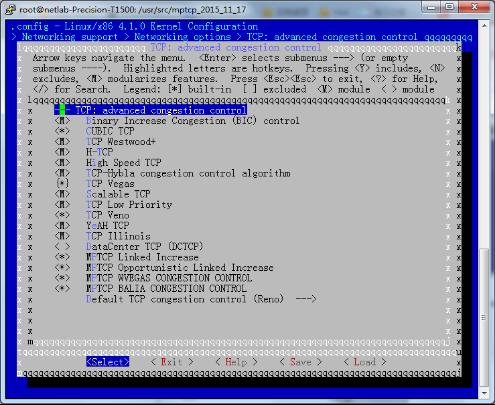Toggle the empty DataCenter TCP (DCTCP) marker

pos(62,247)
